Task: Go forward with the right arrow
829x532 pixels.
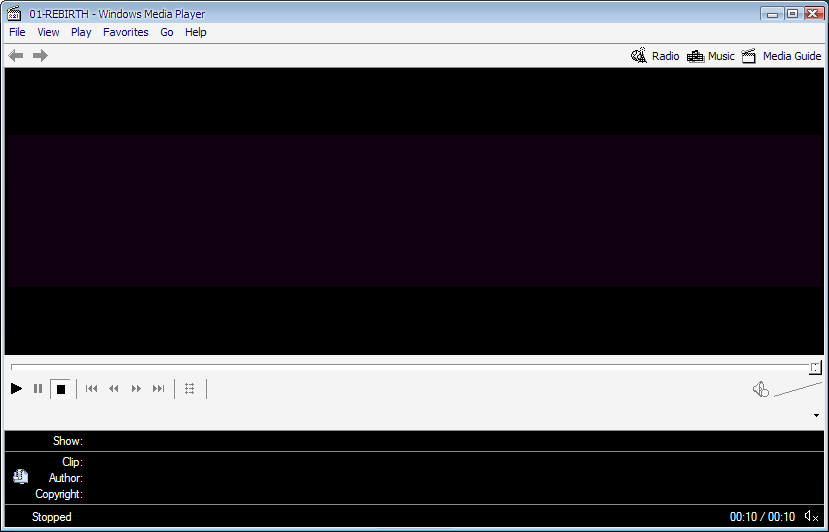Action: (x=40, y=56)
